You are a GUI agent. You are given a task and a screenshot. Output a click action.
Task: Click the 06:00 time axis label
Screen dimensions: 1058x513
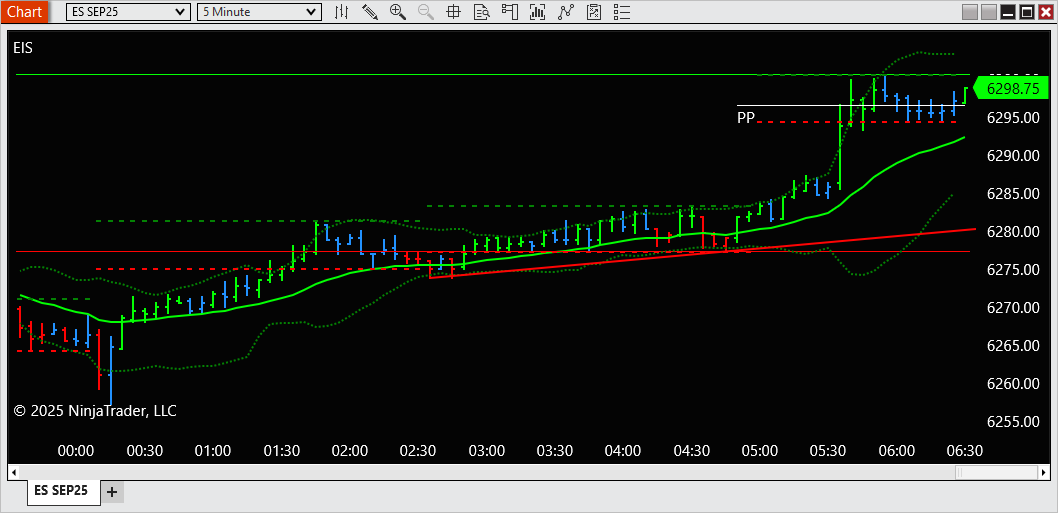click(897, 450)
